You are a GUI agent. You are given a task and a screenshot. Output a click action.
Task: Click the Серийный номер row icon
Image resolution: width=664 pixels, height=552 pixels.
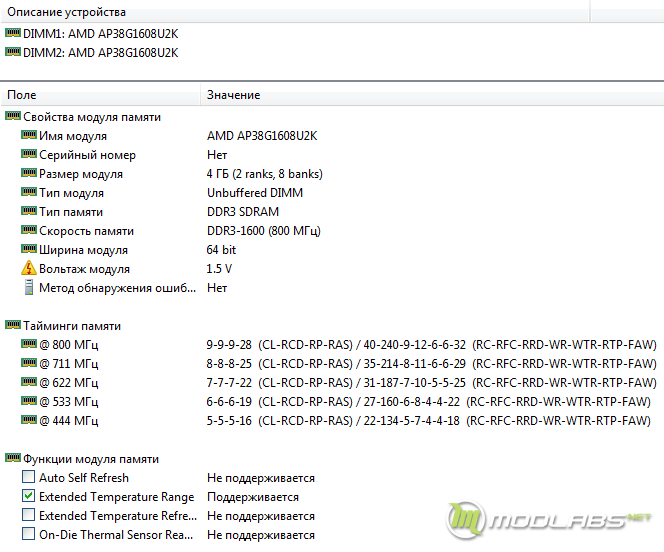(29, 154)
